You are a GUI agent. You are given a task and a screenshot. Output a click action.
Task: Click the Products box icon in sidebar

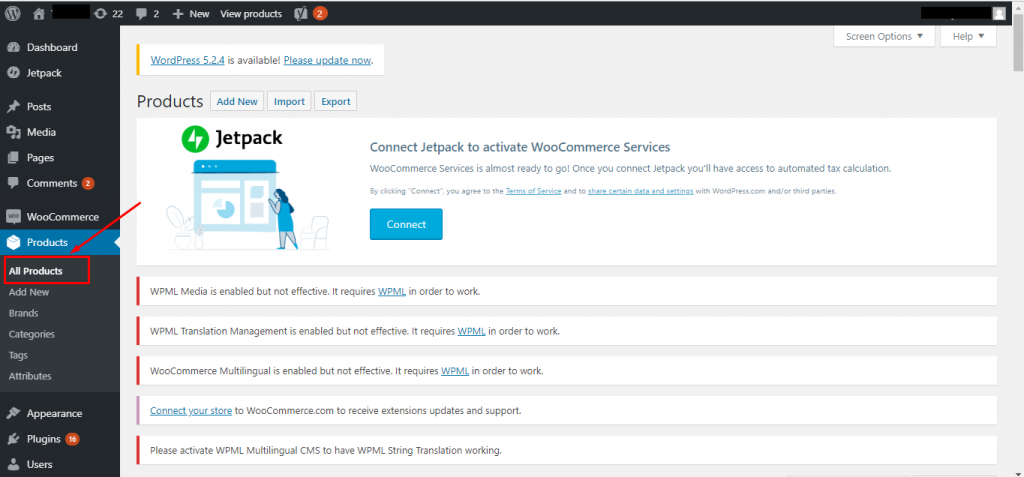[13, 242]
